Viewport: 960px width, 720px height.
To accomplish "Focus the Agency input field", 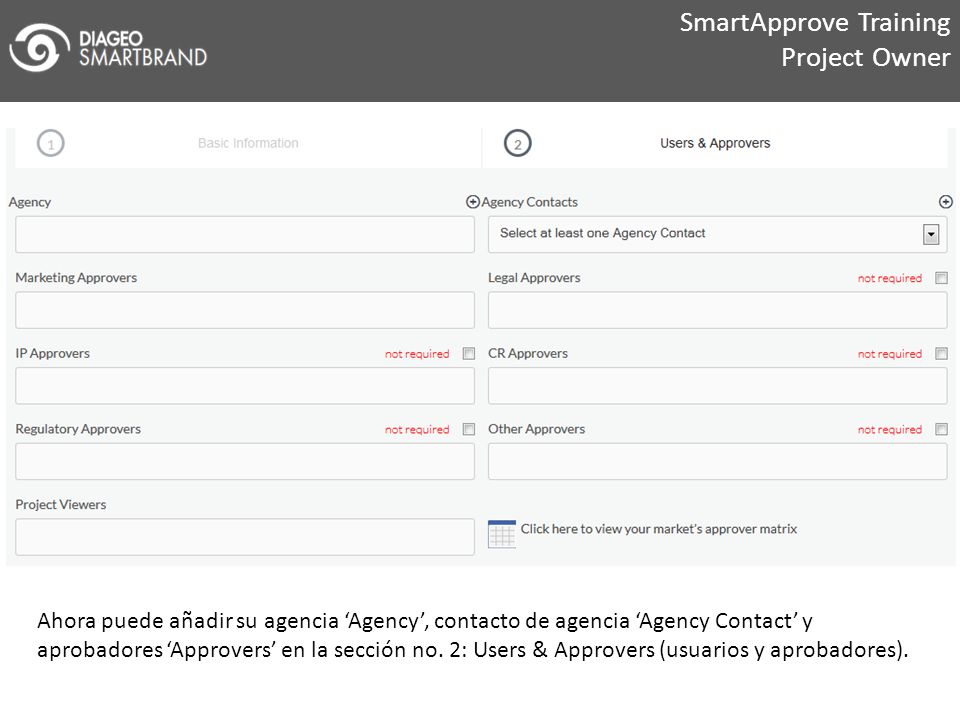I will tap(245, 234).
